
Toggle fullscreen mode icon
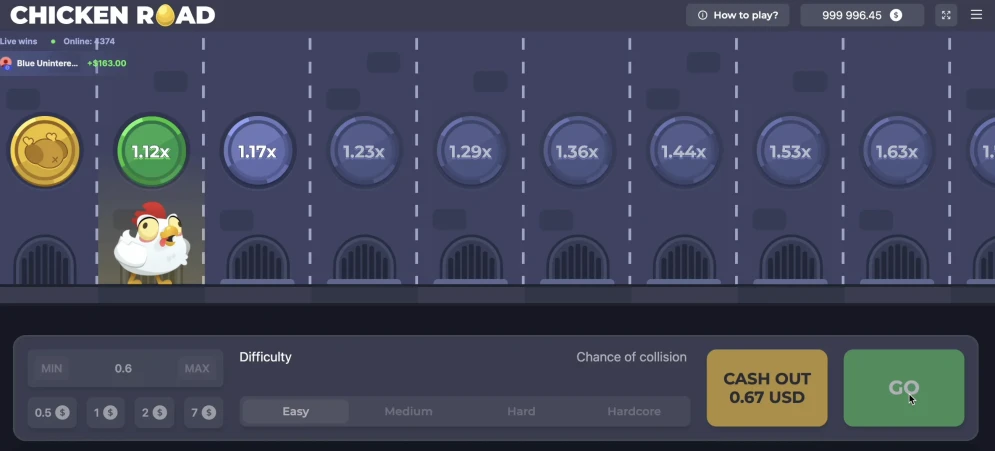[x=946, y=15]
